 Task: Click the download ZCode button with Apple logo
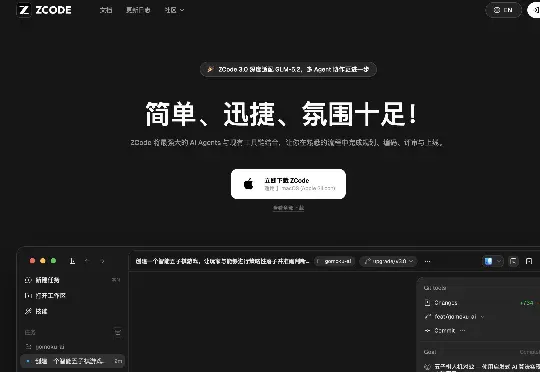[288, 184]
